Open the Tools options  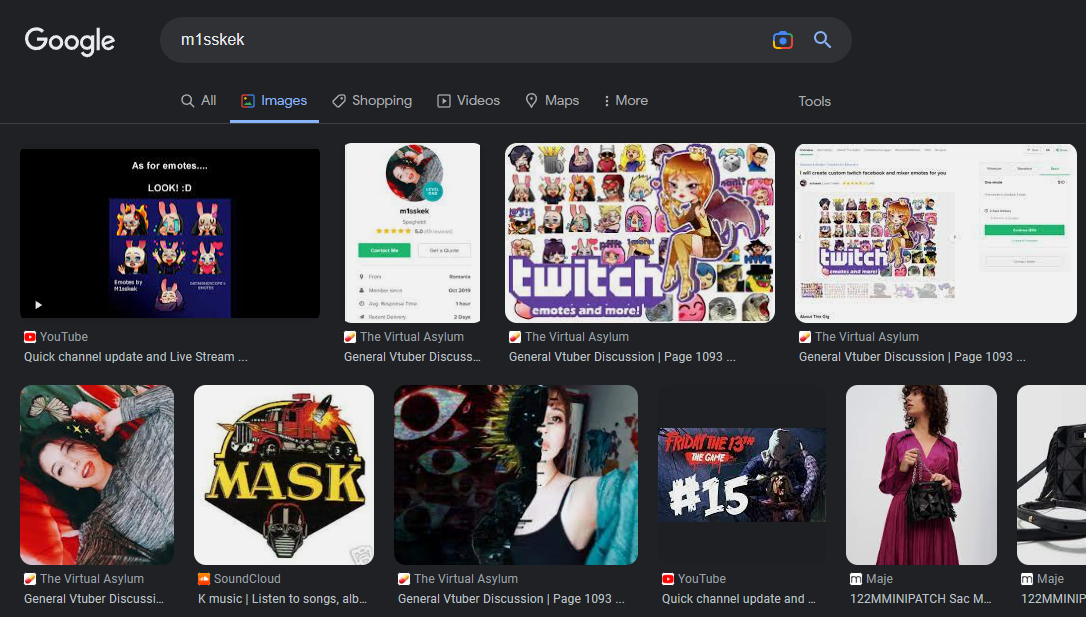[x=814, y=101]
